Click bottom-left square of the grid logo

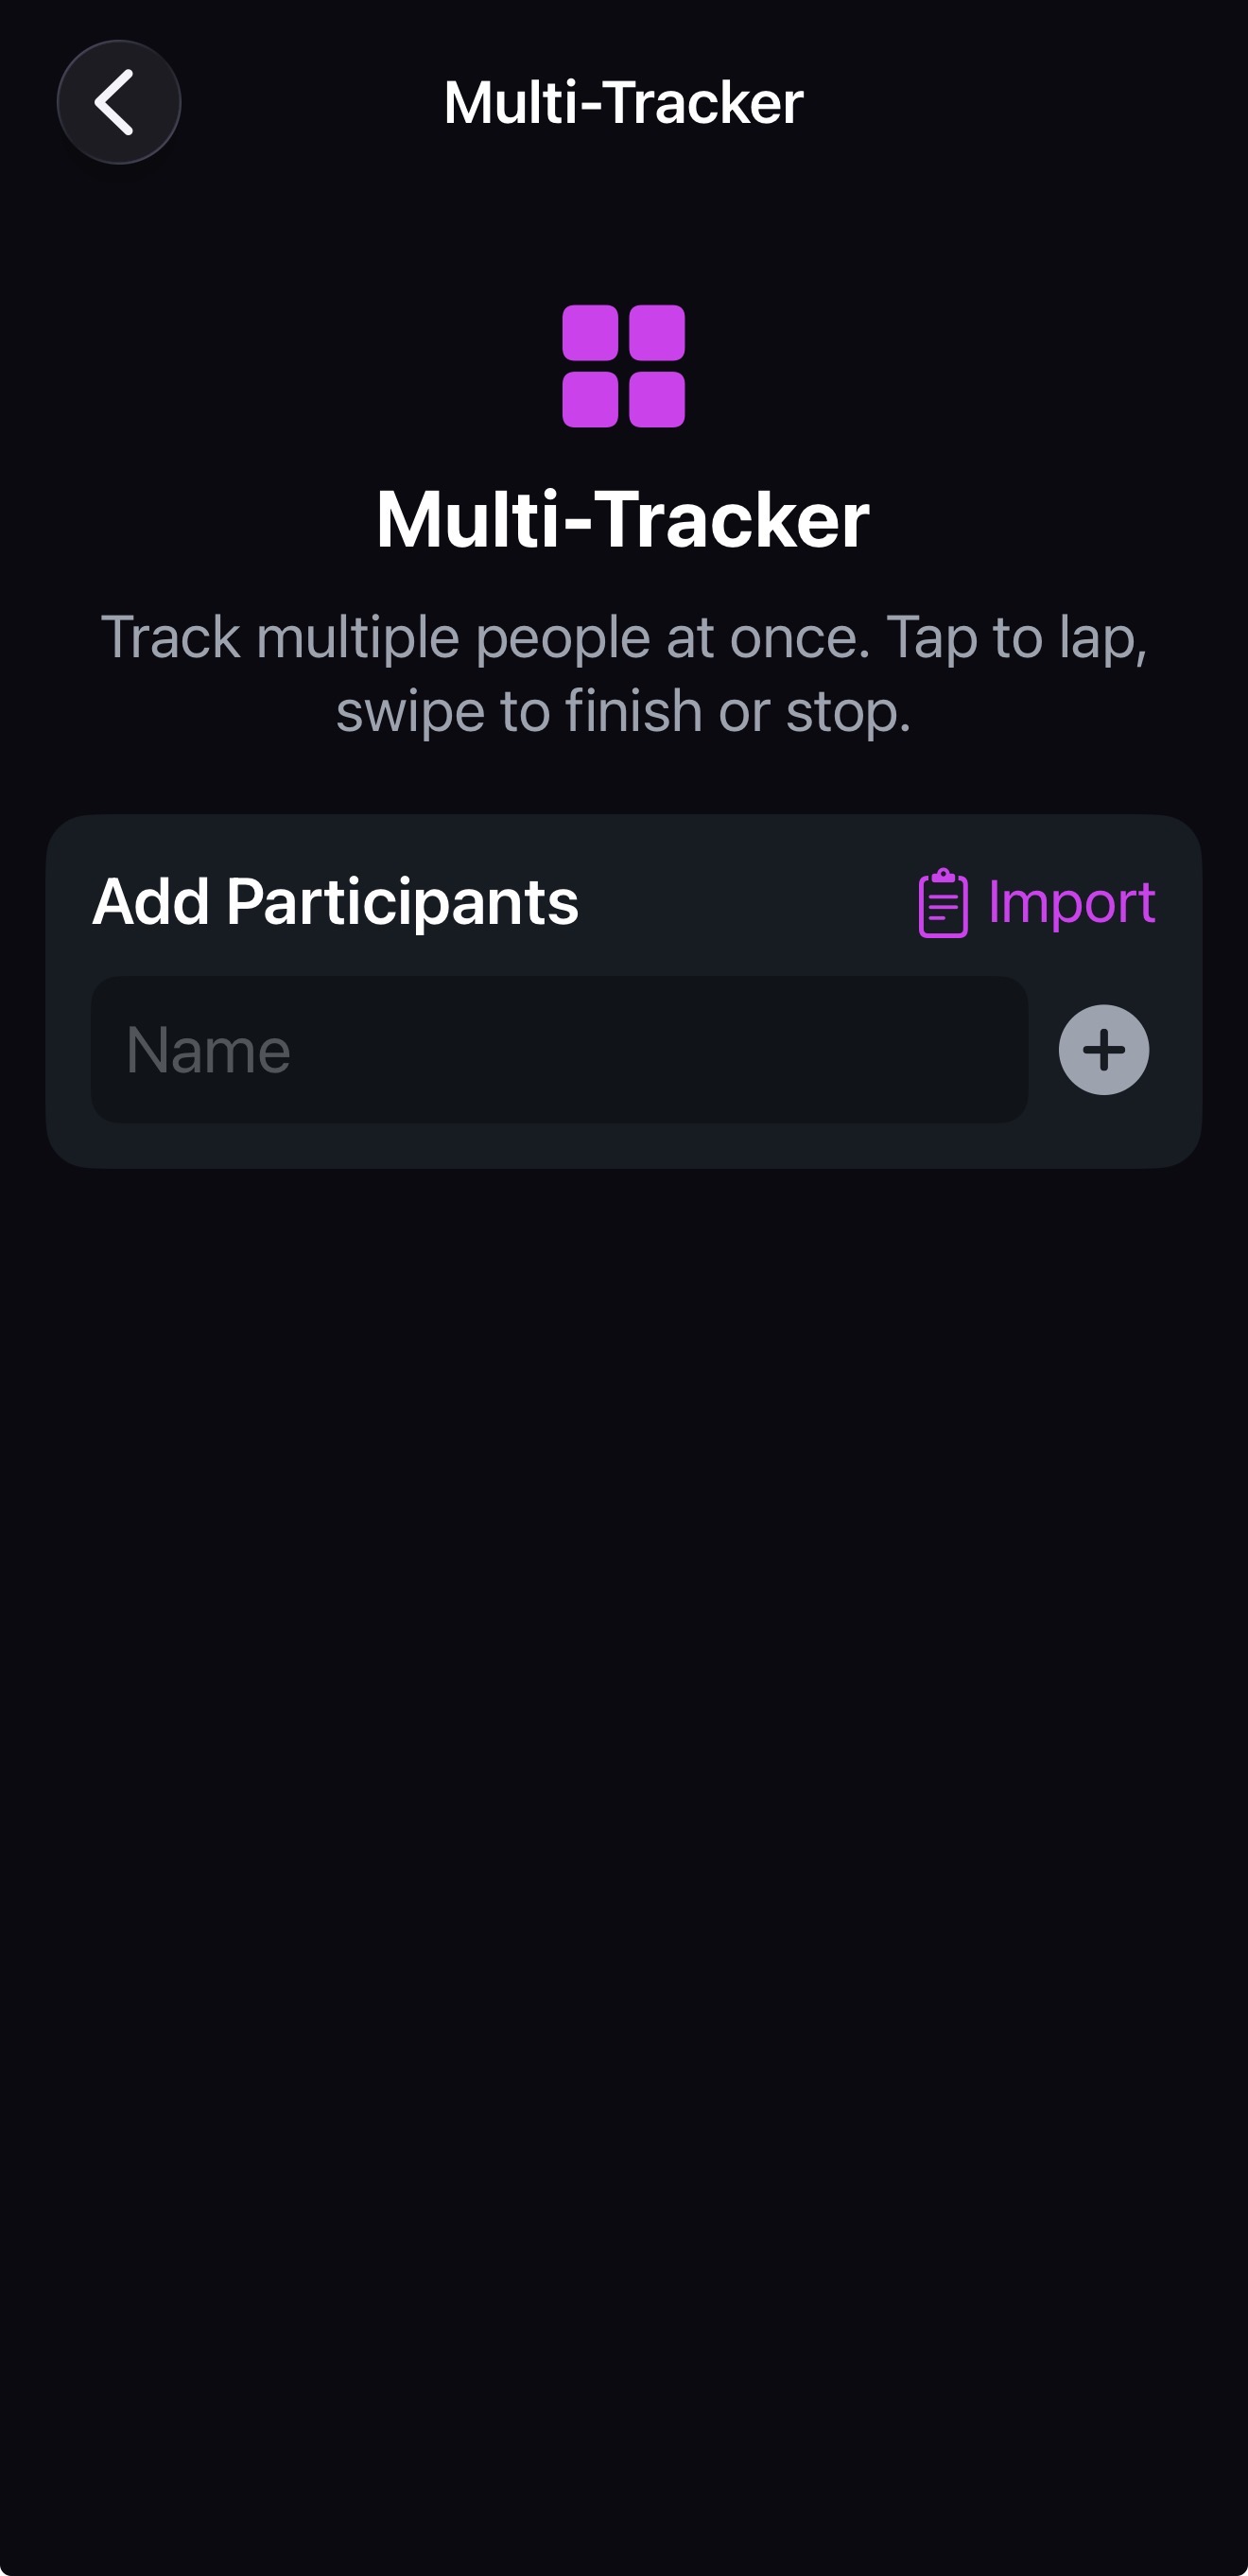[x=590, y=399]
